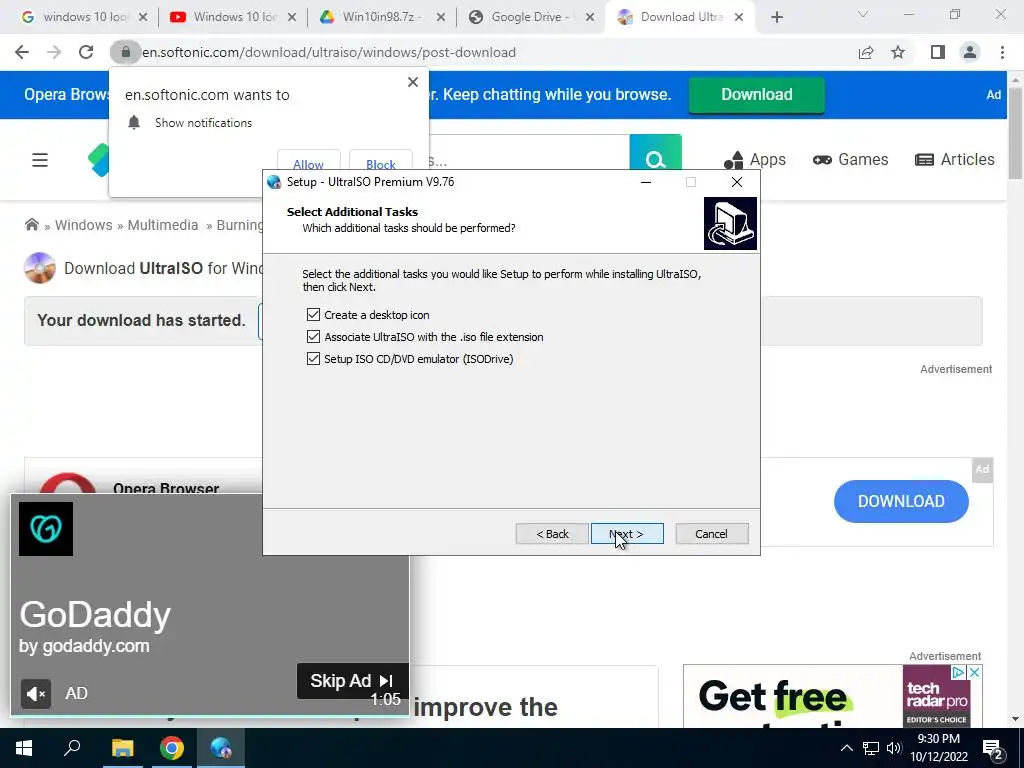Toggle Setup ISO CD/DVD emulator checkbox
Image resolution: width=1024 pixels, height=768 pixels.
313,359
